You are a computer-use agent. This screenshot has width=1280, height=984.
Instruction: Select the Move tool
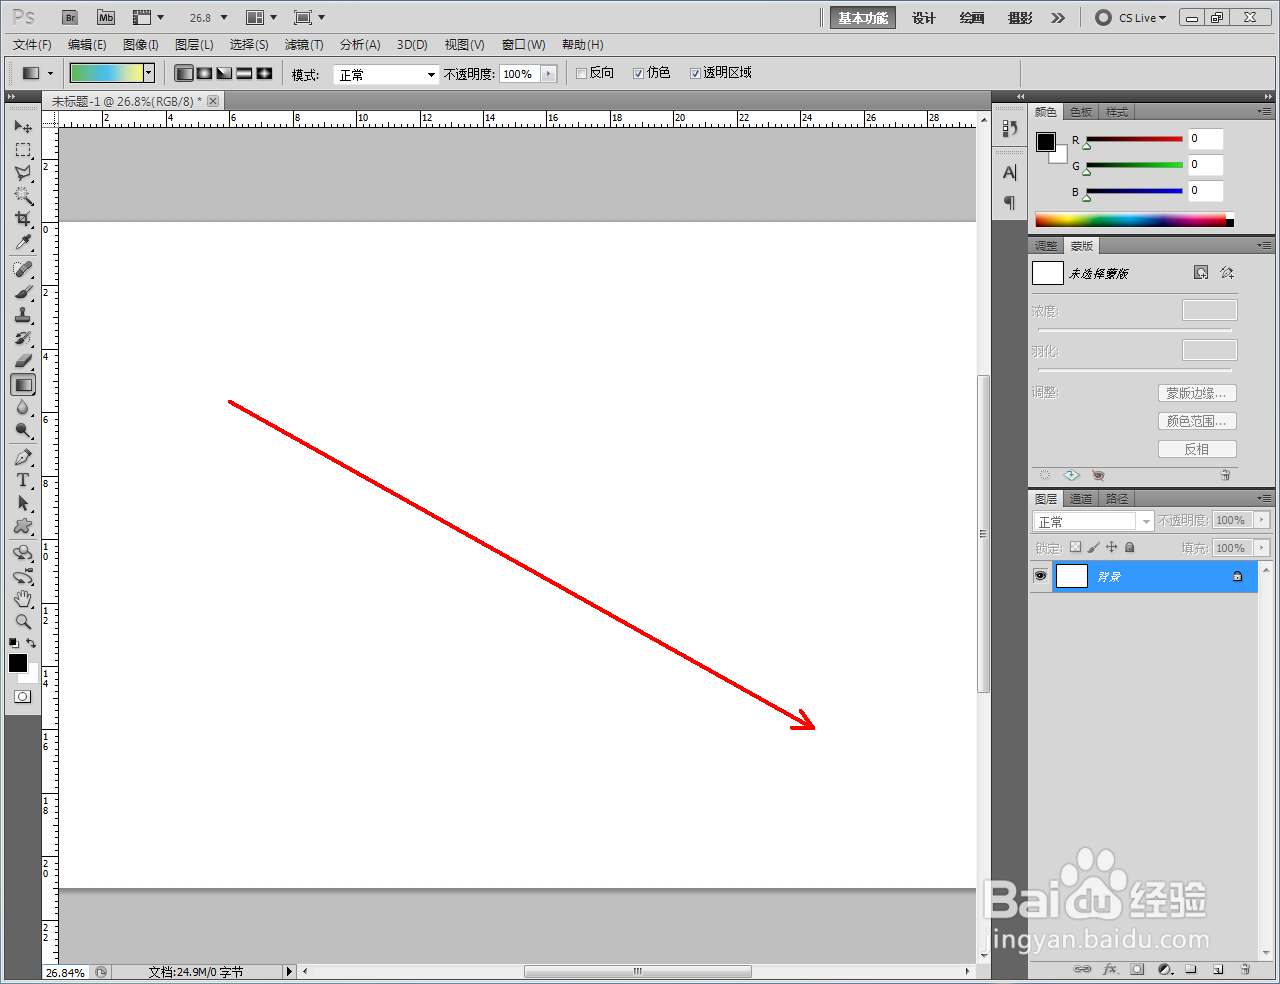tap(23, 127)
